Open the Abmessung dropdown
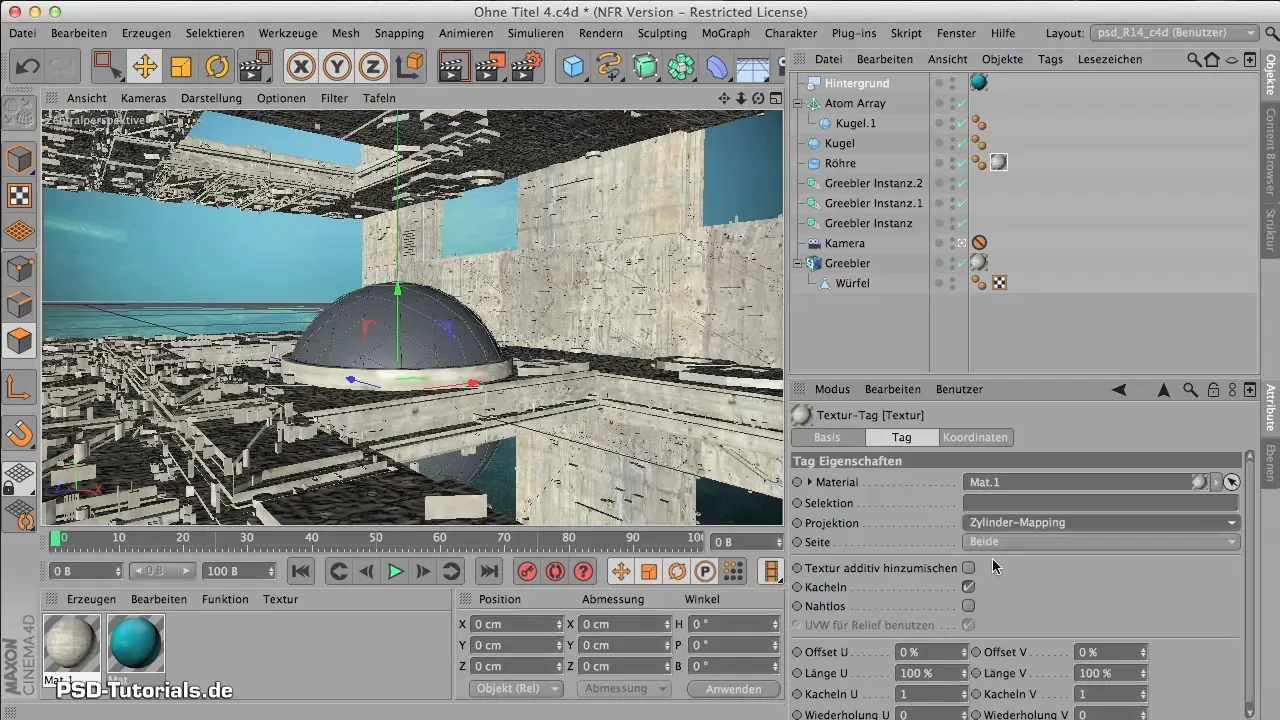 click(624, 688)
